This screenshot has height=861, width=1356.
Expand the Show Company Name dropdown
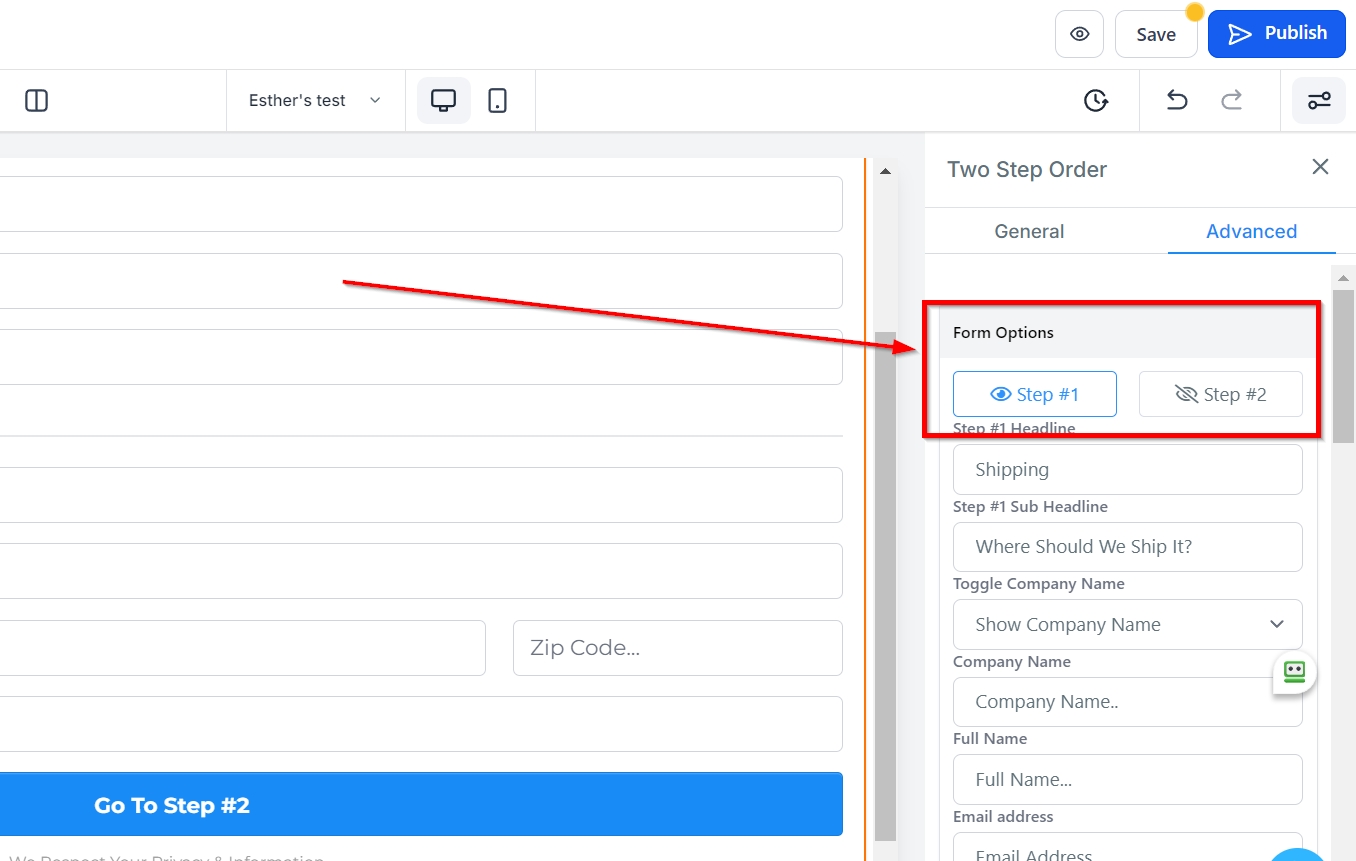click(x=1127, y=624)
